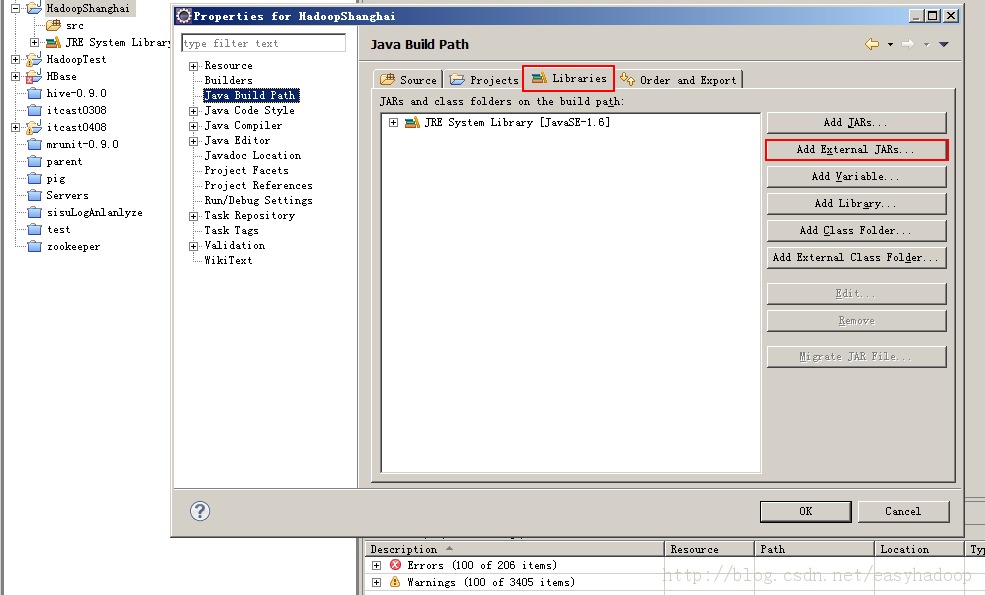Select Project Facets in properties tree
This screenshot has height=595, width=985.
click(246, 170)
